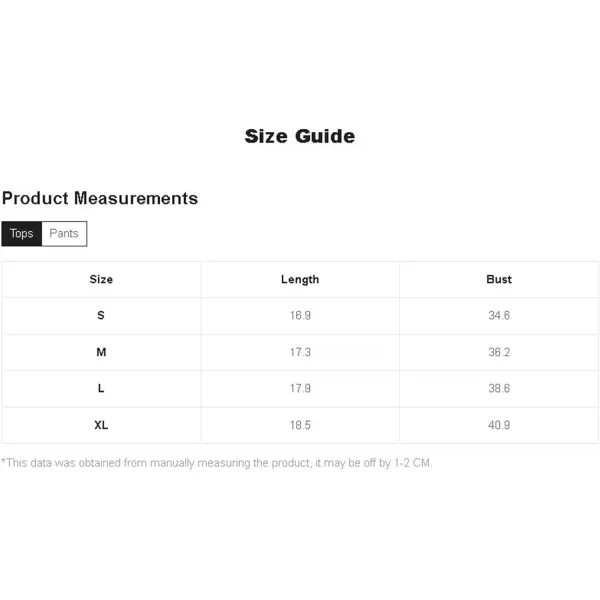Select the S size row label

[101, 315]
